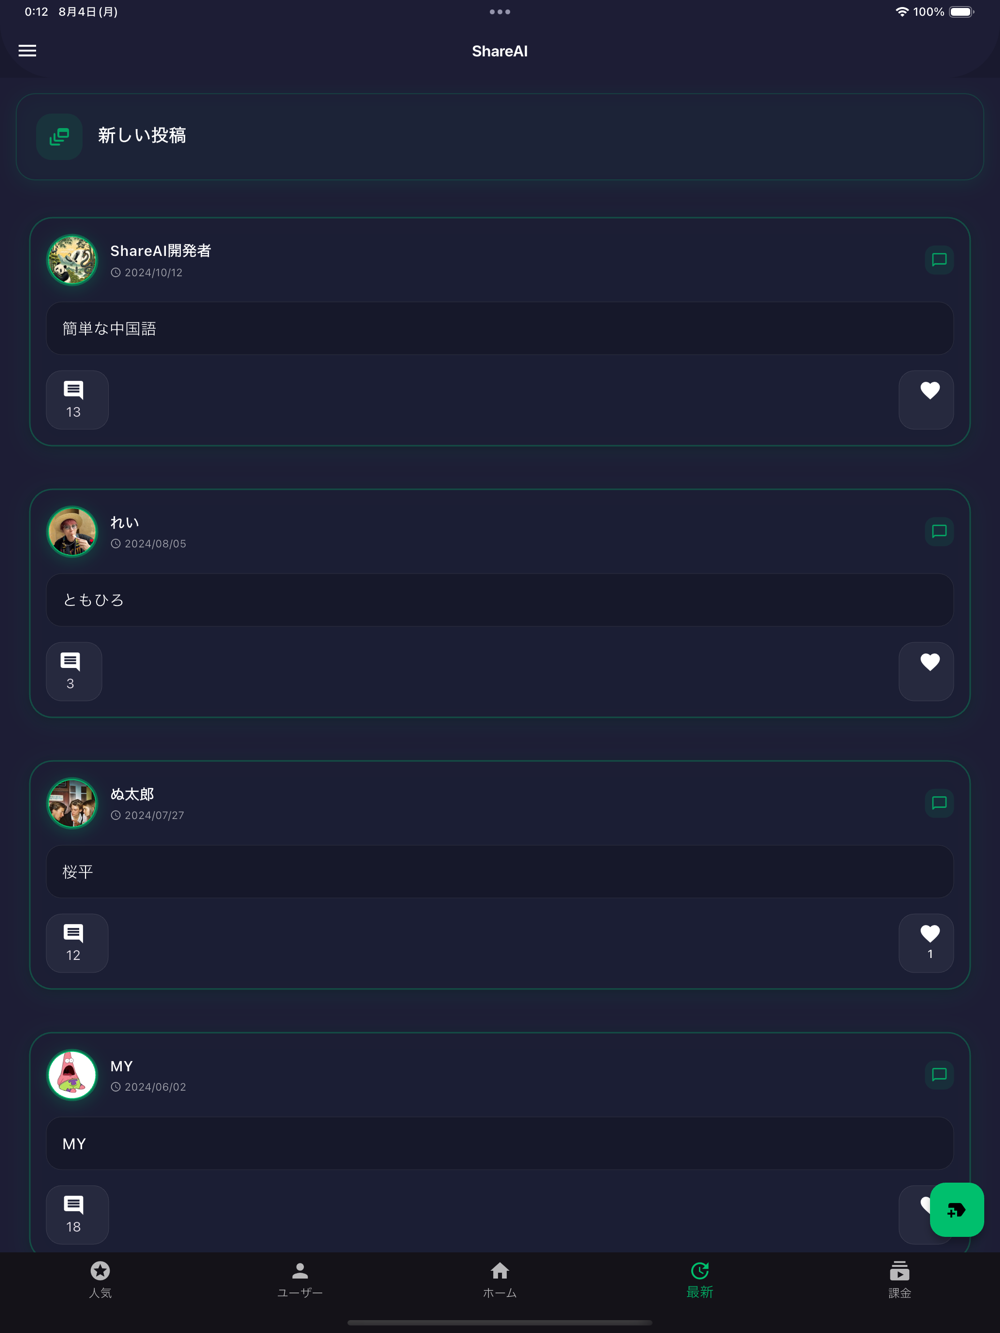
Task: Open the 簡単な中国語 post content
Action: tap(500, 328)
